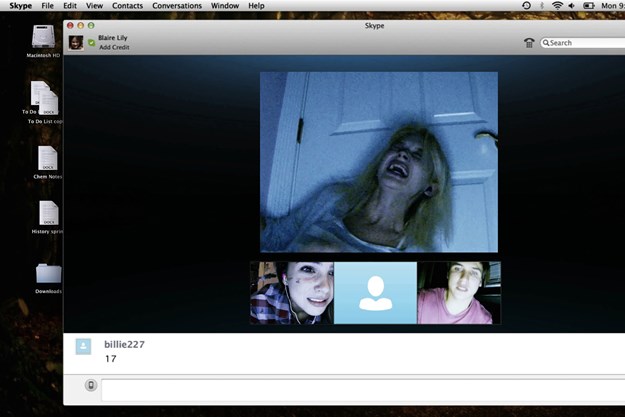The width and height of the screenshot is (625, 417).
Task: Click the mobile SMS icon beside message box
Action: click(91, 385)
